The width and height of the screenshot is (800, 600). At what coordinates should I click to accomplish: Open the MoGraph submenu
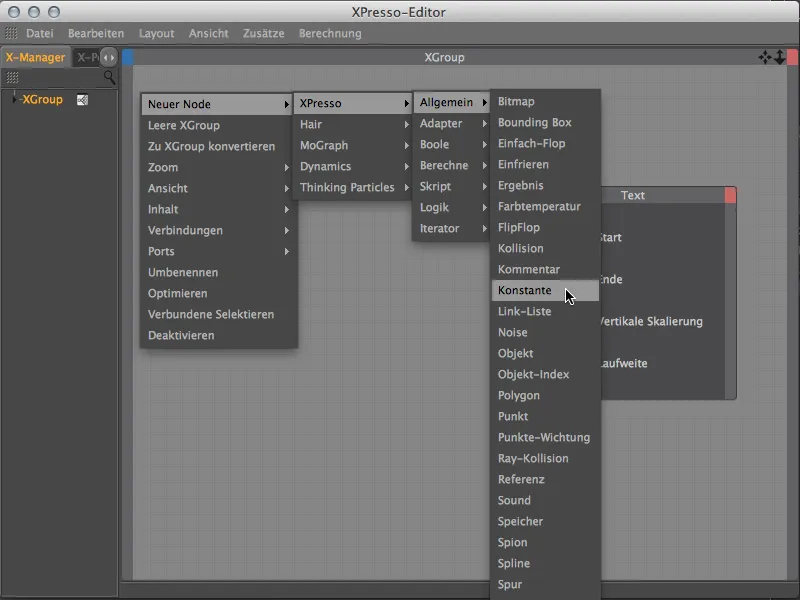pos(353,145)
